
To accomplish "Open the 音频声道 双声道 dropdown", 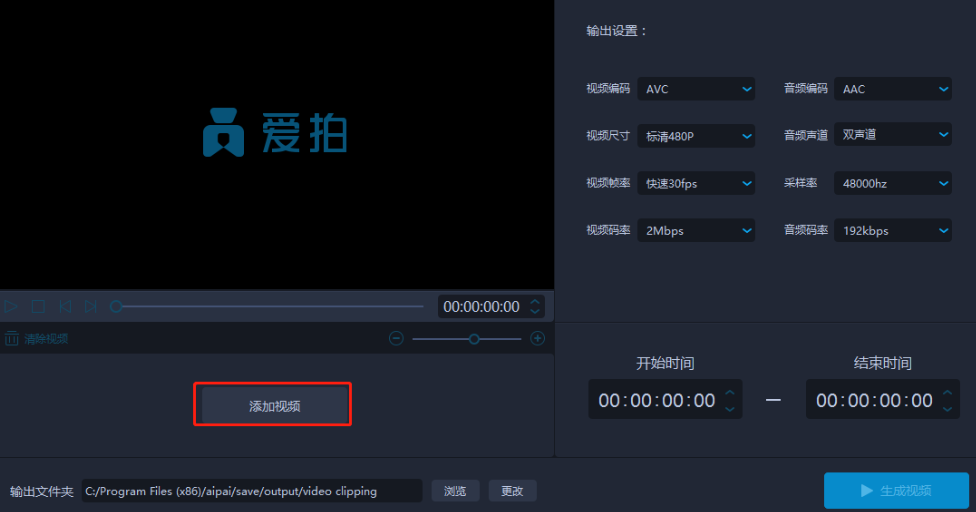I will pos(893,134).
